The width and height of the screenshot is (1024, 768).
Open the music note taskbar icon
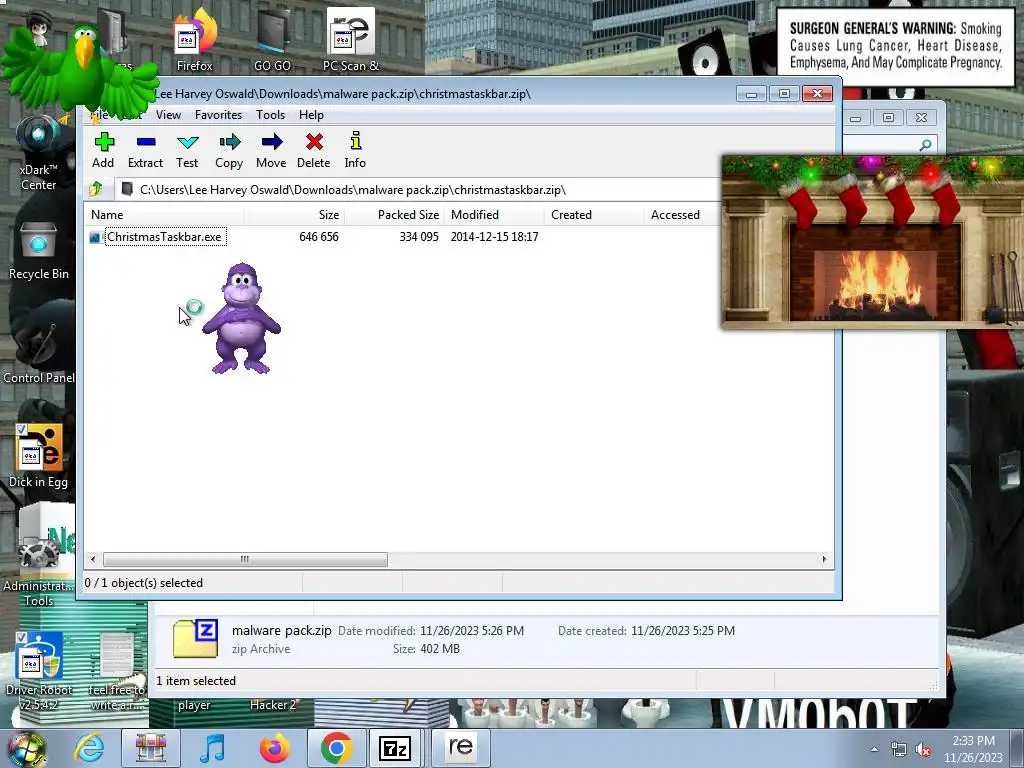[213, 748]
